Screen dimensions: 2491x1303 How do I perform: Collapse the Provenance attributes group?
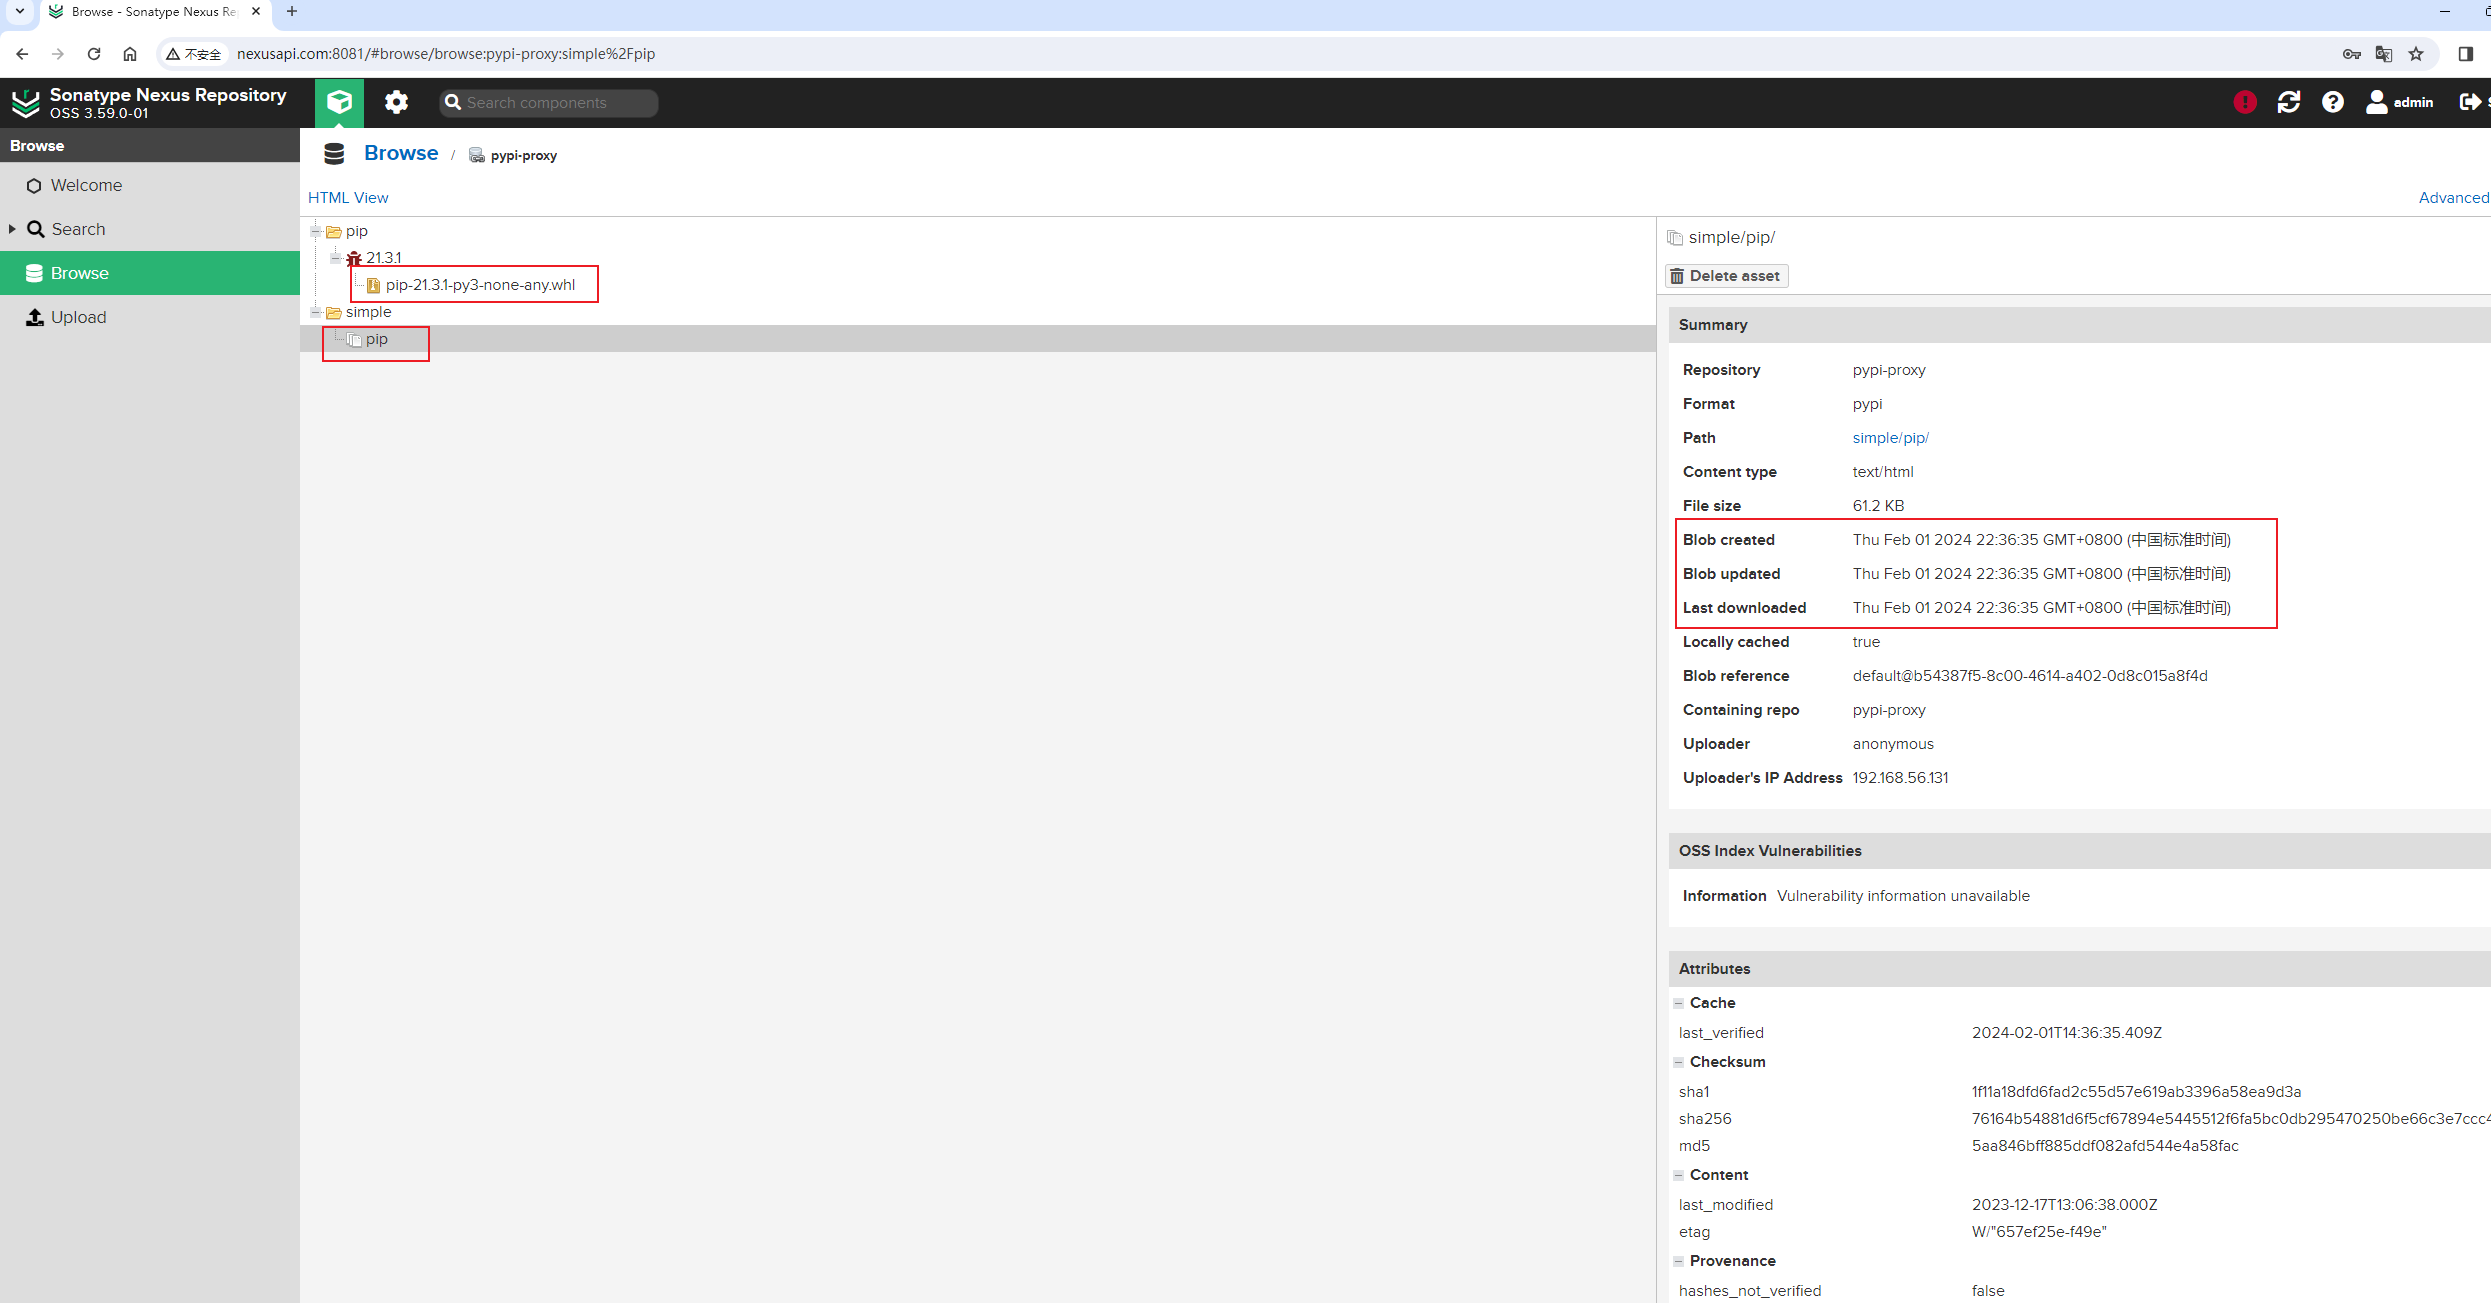1679,1261
